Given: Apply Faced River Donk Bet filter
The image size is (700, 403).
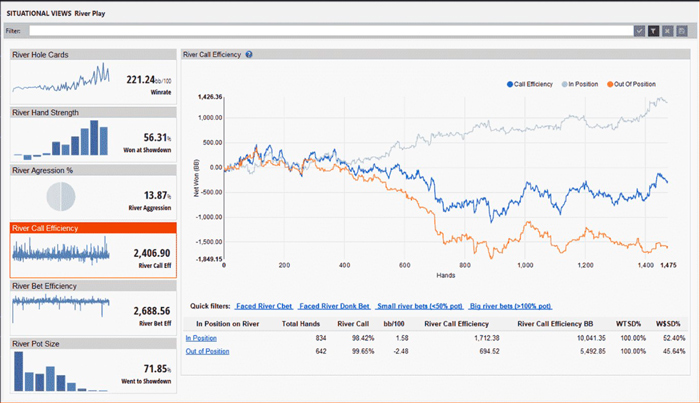Looking at the screenshot, I should (x=334, y=306).
